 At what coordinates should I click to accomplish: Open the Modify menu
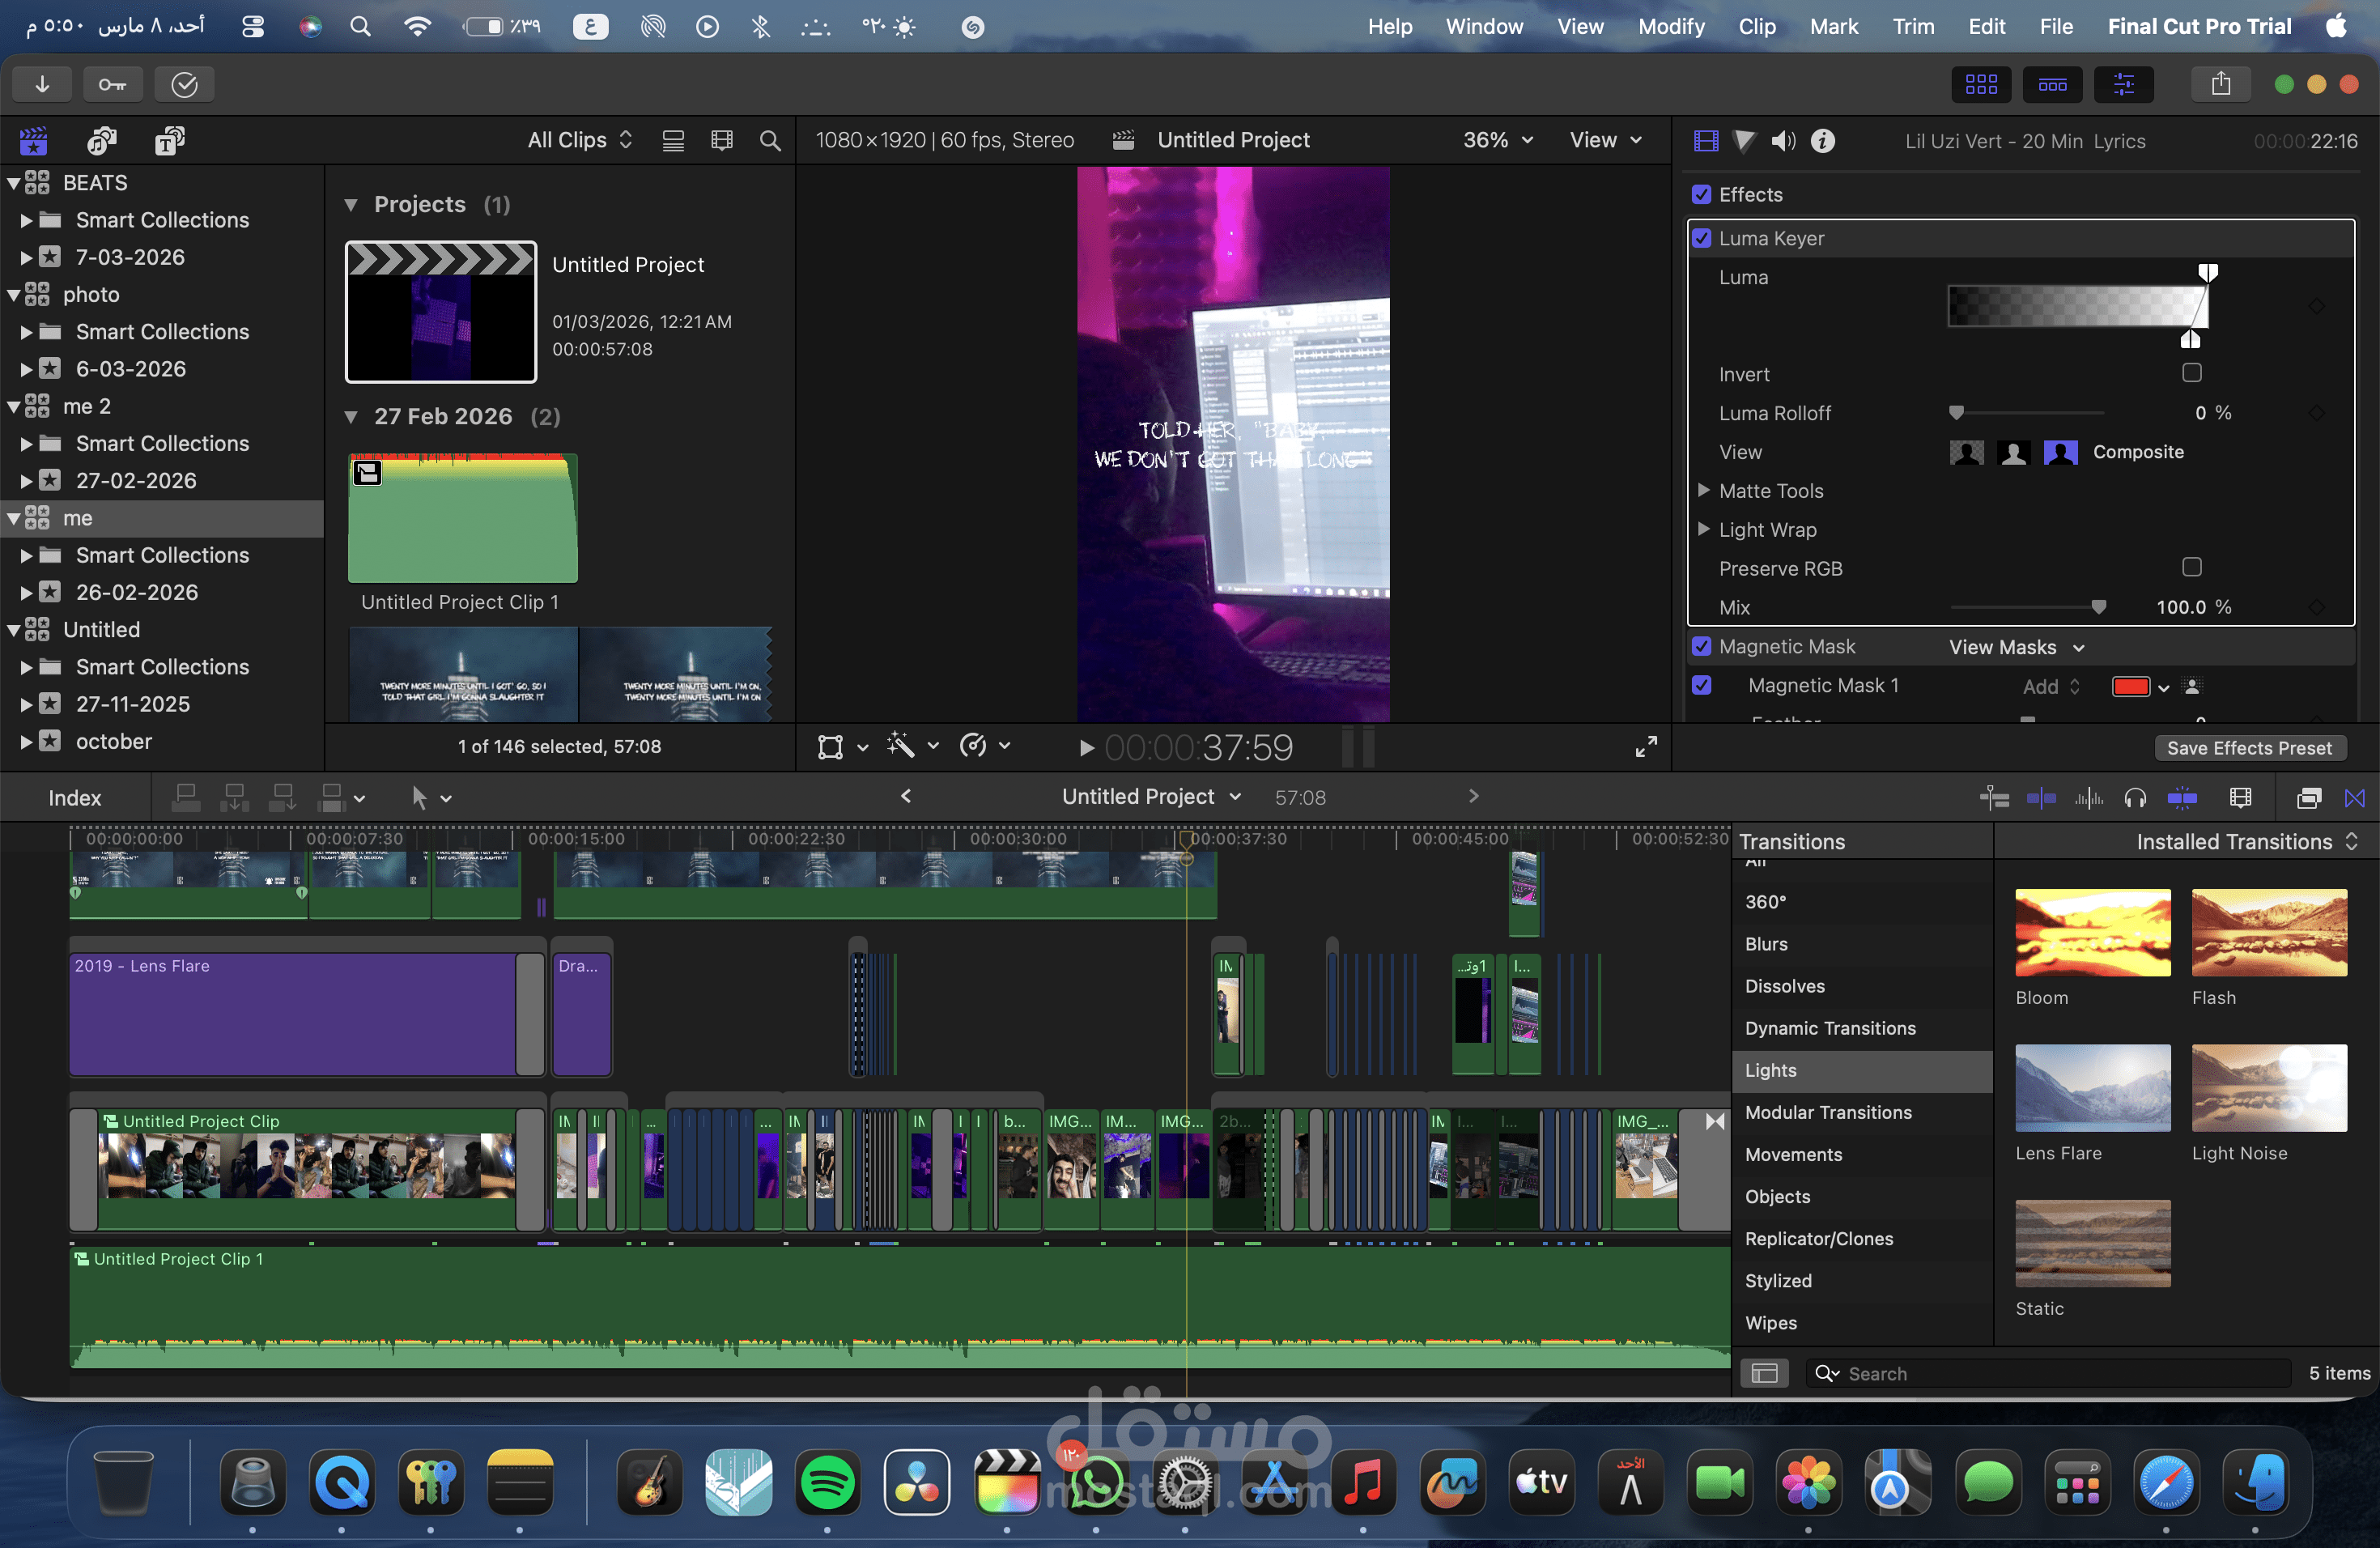pyautogui.click(x=1670, y=27)
